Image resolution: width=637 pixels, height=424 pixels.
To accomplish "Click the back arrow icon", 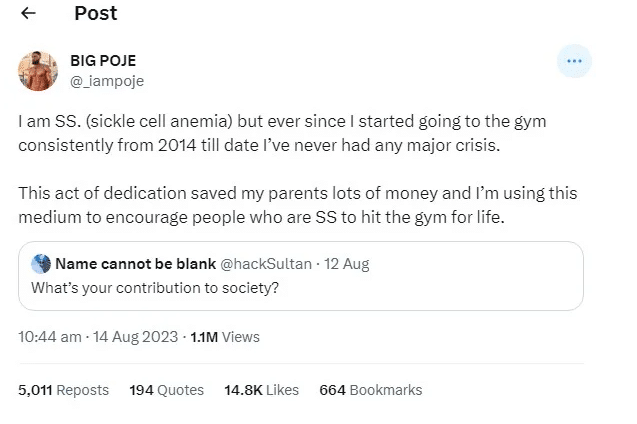I will click(29, 14).
